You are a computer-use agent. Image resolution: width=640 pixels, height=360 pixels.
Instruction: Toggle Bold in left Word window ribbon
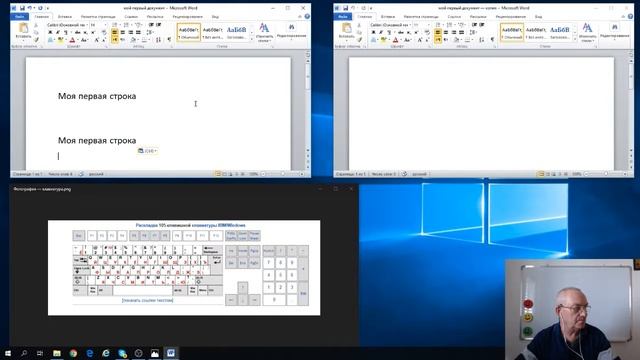pos(50,32)
